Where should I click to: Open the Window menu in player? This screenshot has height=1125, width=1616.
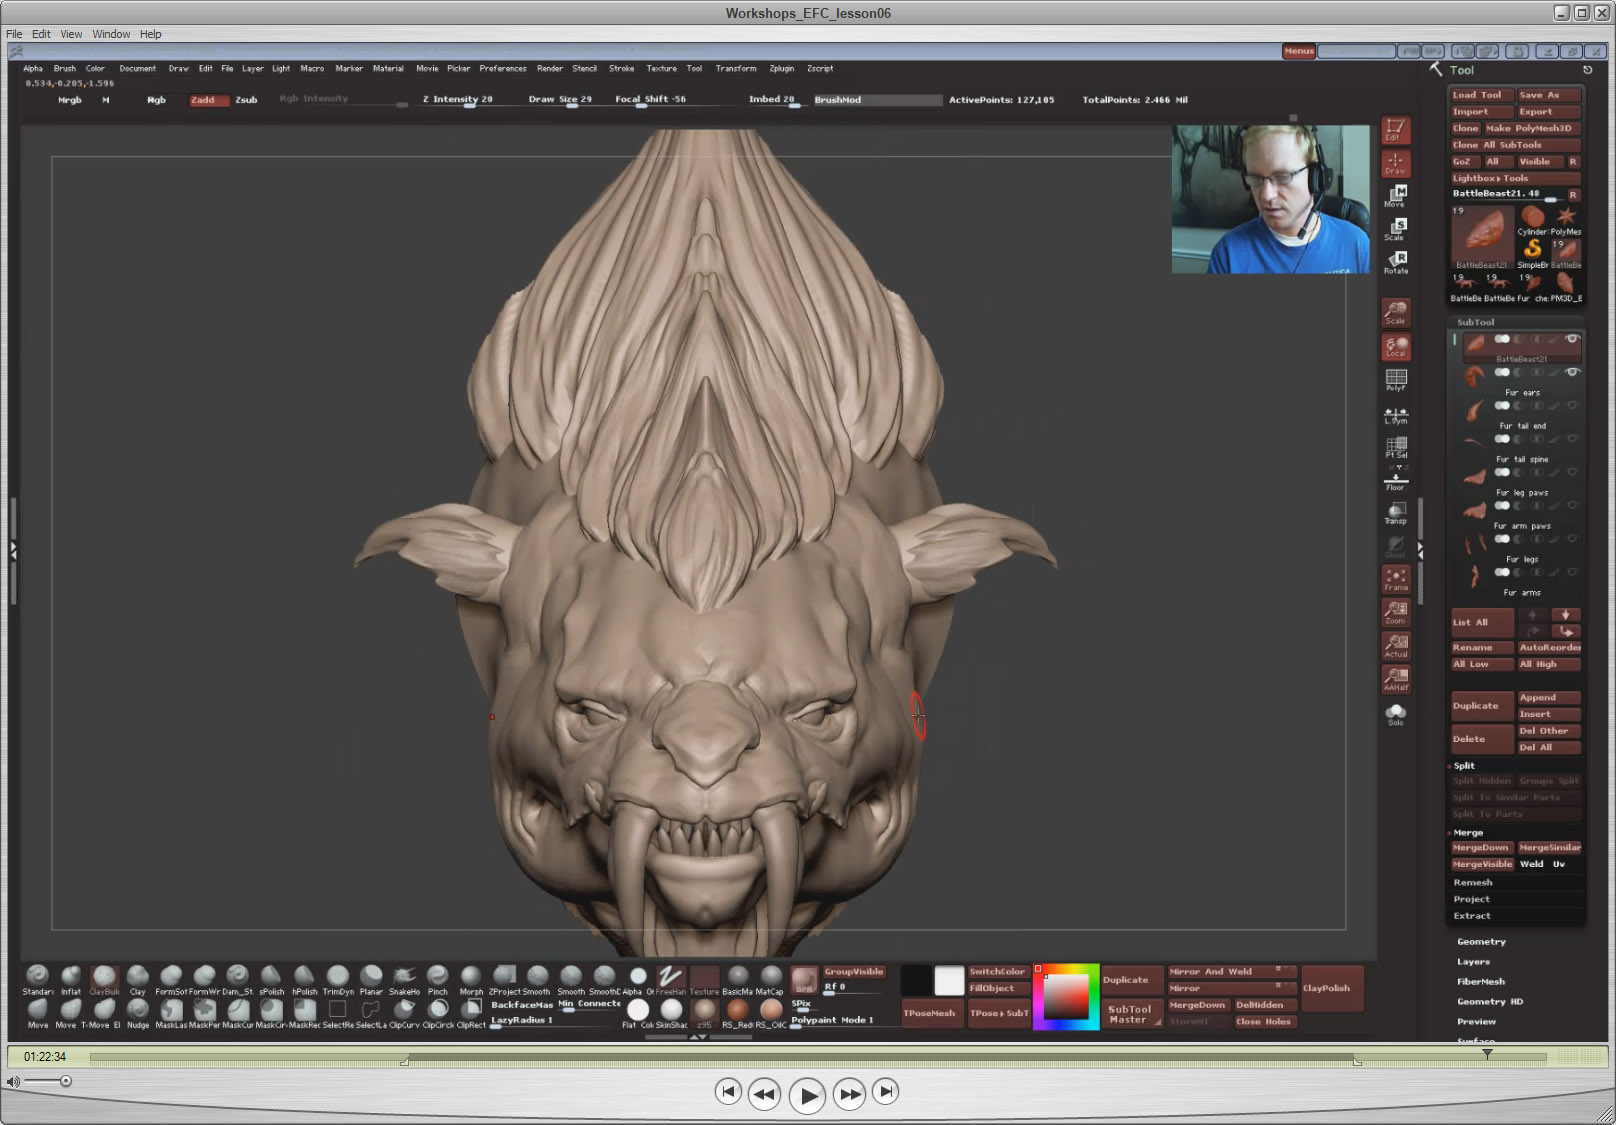coord(111,34)
